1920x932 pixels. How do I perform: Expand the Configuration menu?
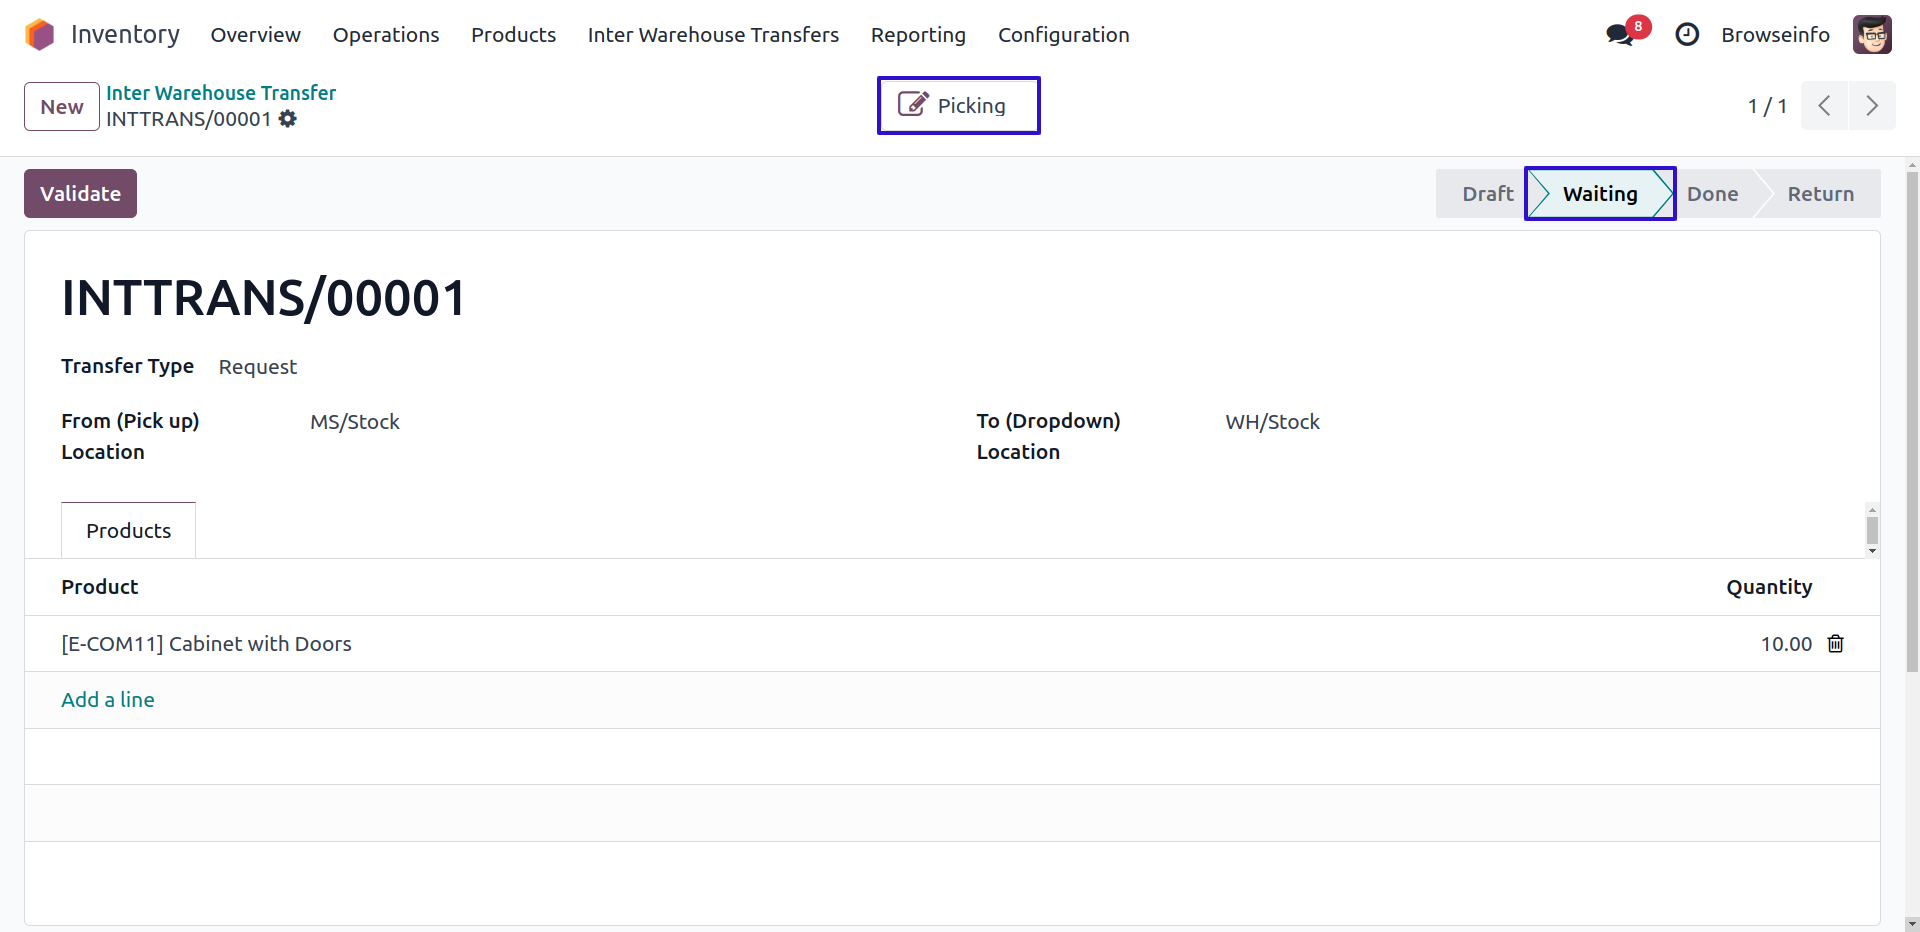point(1063,35)
